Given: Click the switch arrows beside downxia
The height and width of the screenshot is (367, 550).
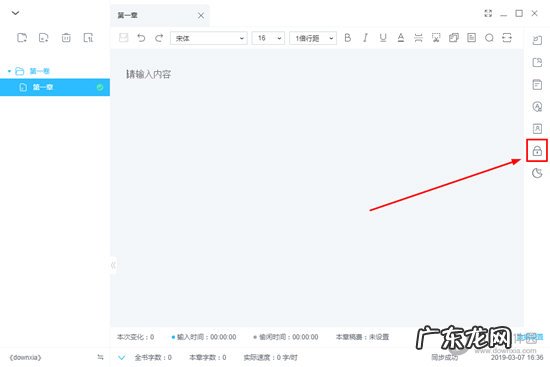Looking at the screenshot, I should pyautogui.click(x=100, y=357).
